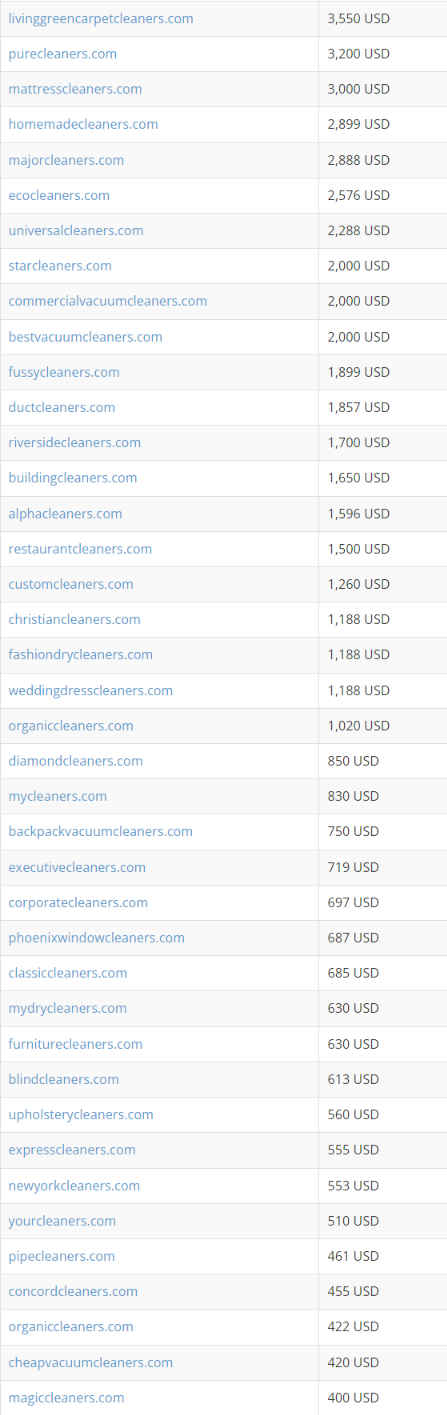Open the mycleaners.com domain link
The width and height of the screenshot is (447, 1415).
(x=58, y=796)
